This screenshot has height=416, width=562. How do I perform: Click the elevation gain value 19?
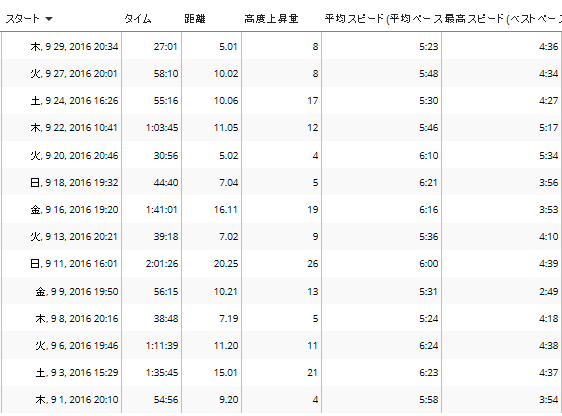click(x=313, y=210)
